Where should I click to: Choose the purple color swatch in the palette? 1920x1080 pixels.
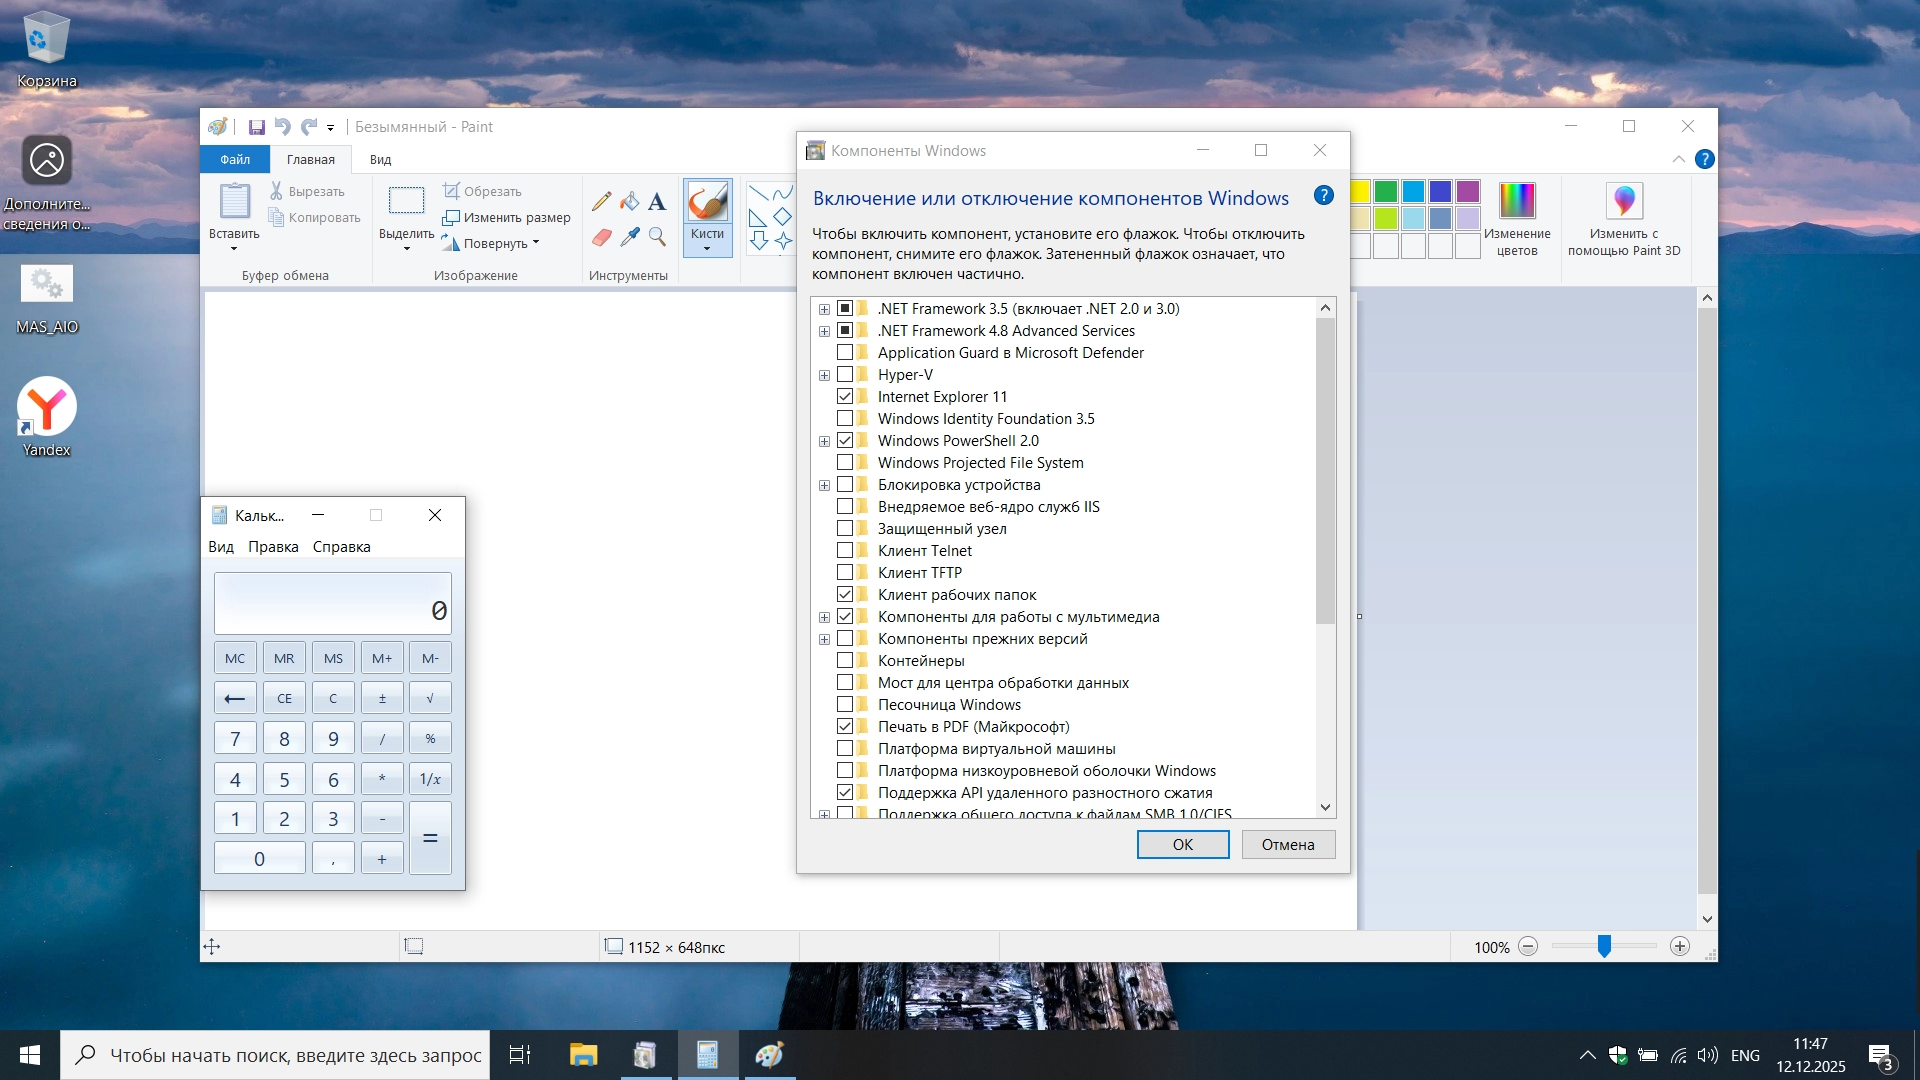tap(1468, 191)
